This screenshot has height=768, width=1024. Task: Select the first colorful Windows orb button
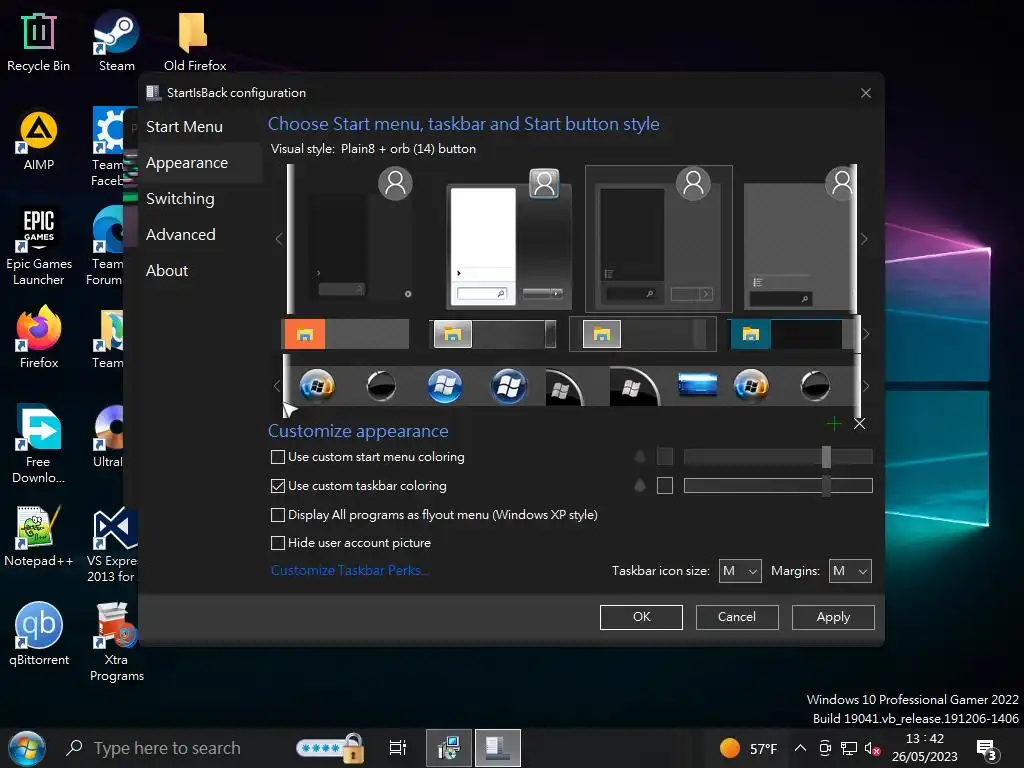tap(317, 385)
